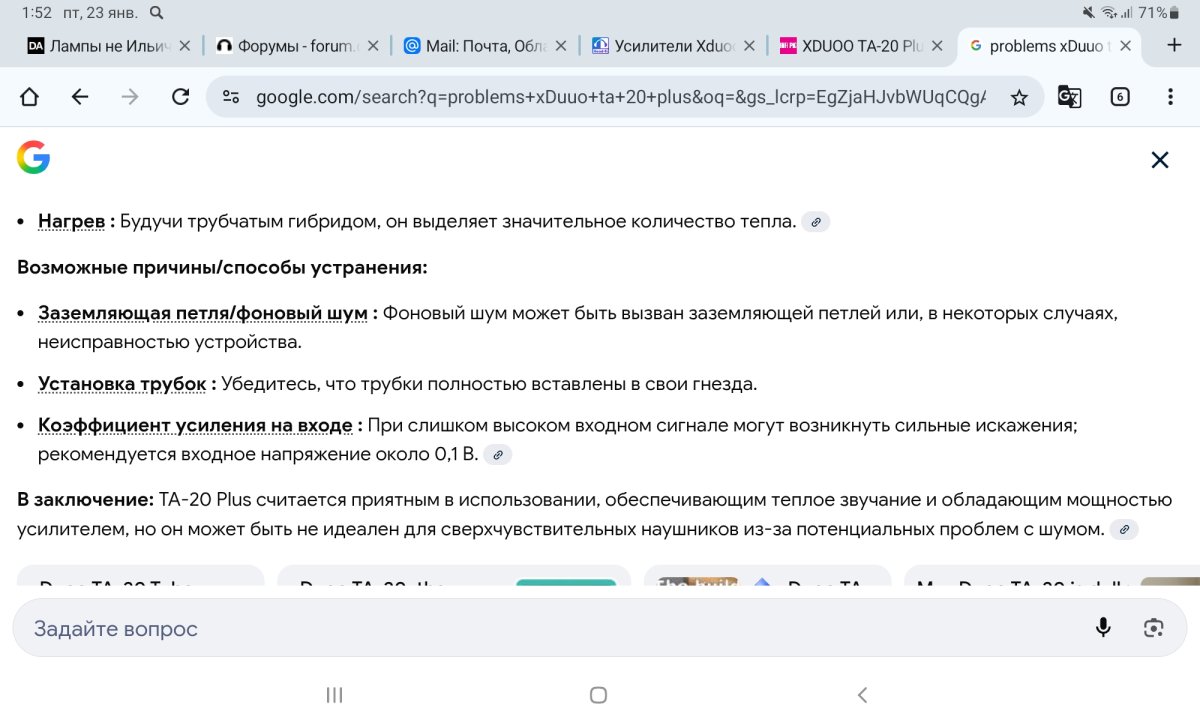This screenshot has width=1200, height=720.
Task: Open the tab switcher showing 6 tabs
Action: point(1120,97)
